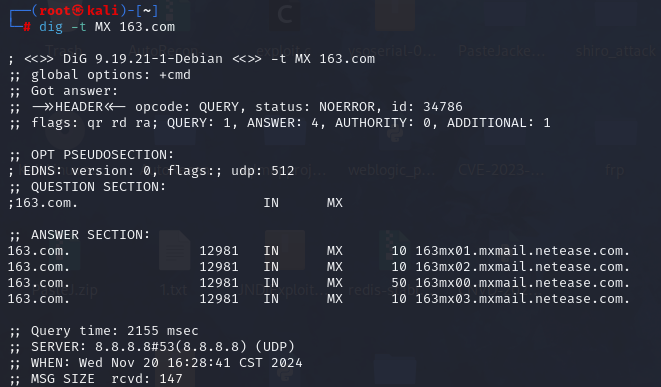
Task: Select the shiro_attack desktop icon label
Action: [x=615, y=51]
